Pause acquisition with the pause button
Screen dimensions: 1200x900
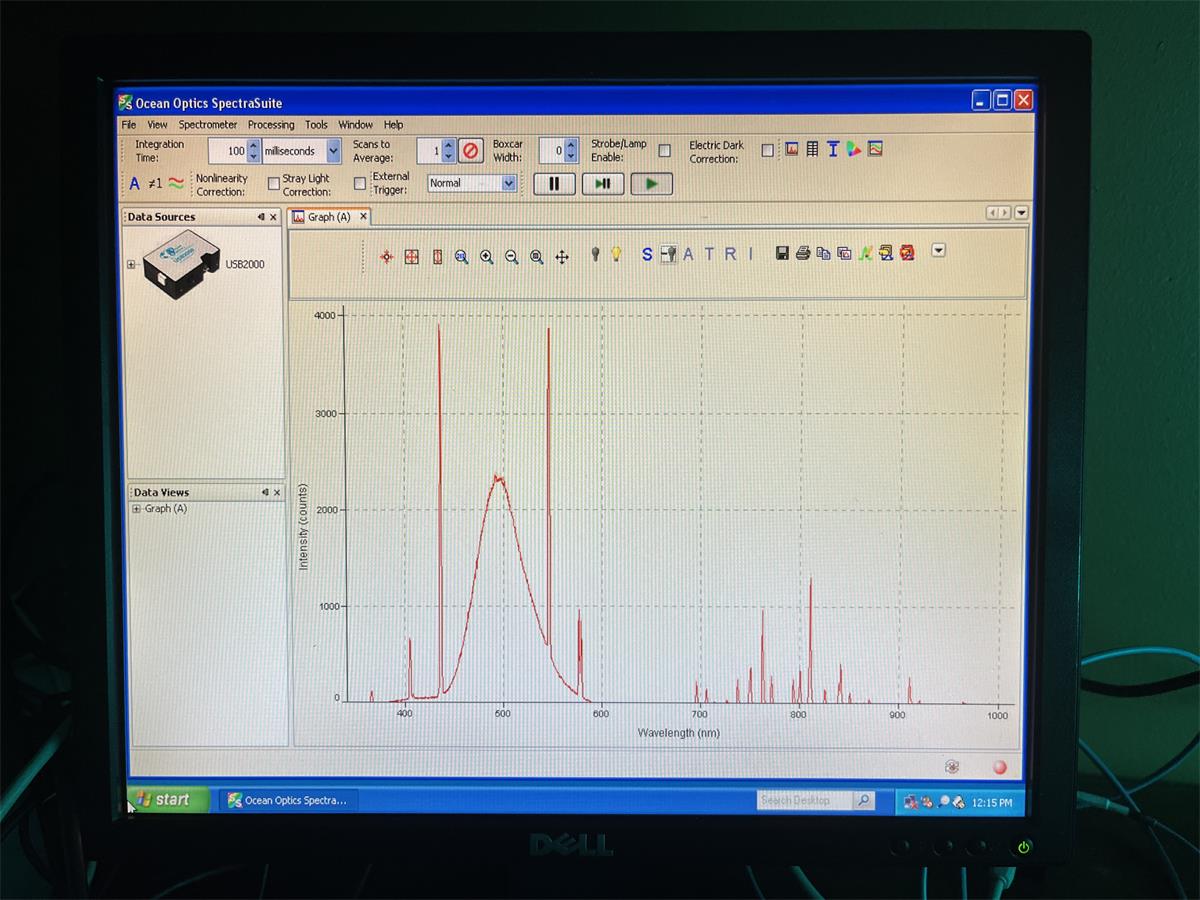tap(554, 184)
